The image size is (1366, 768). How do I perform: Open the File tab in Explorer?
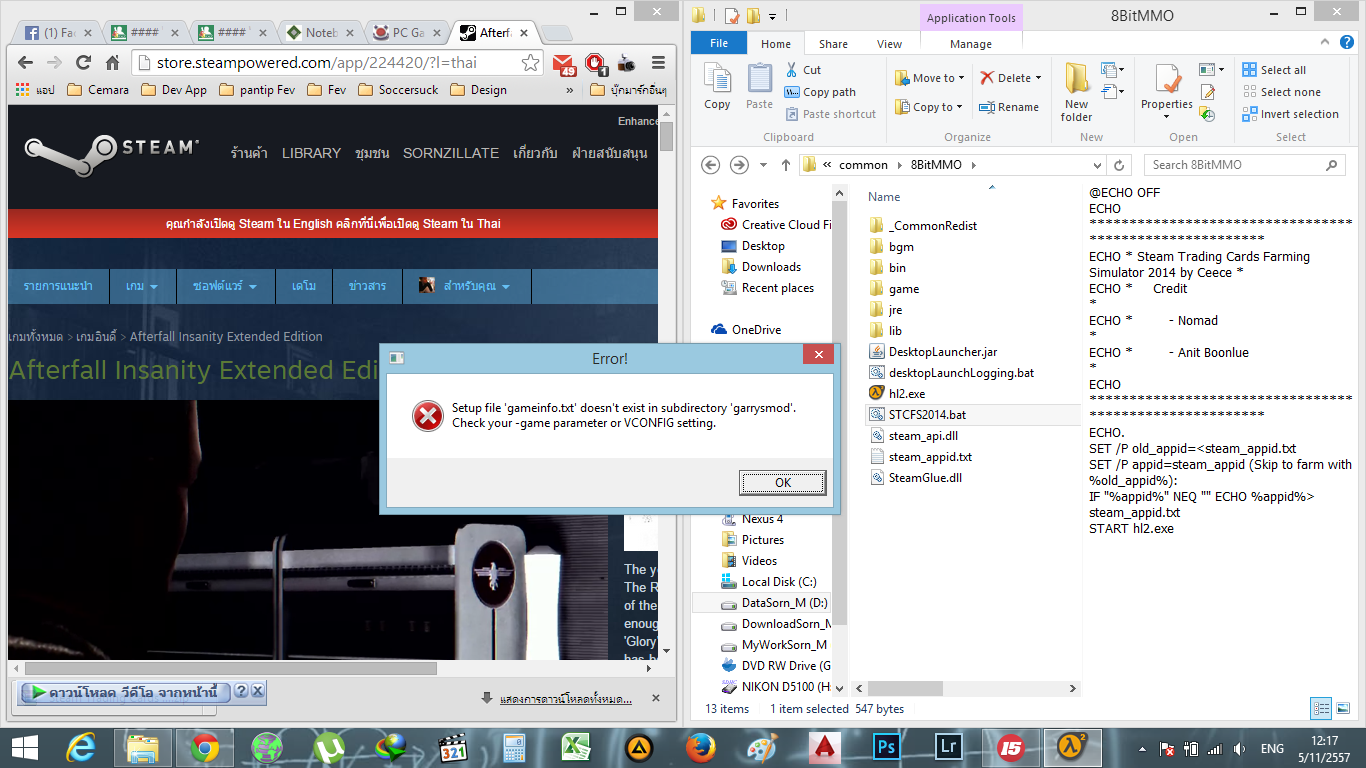tap(718, 44)
